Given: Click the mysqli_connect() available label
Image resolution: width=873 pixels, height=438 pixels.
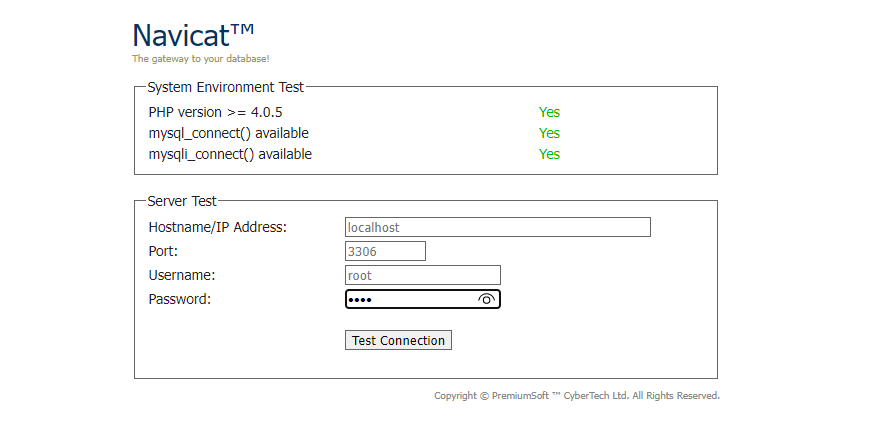Looking at the screenshot, I should click(x=230, y=154).
